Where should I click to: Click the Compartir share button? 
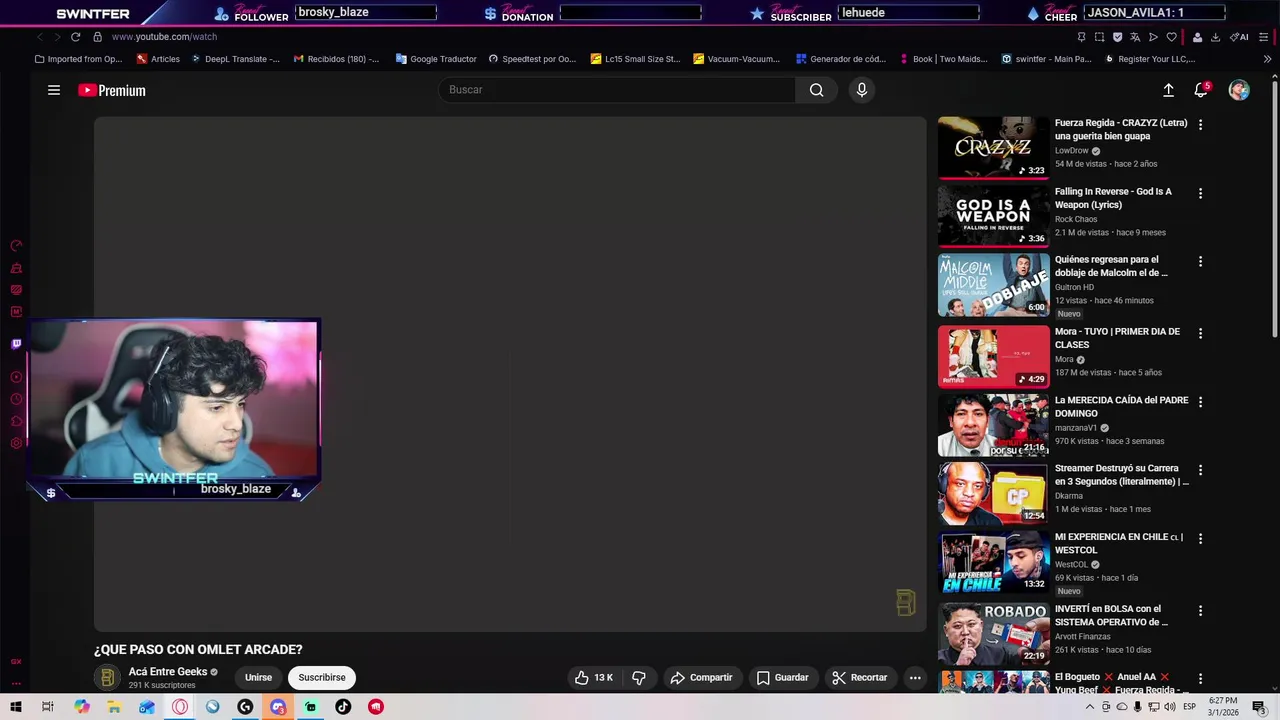701,677
